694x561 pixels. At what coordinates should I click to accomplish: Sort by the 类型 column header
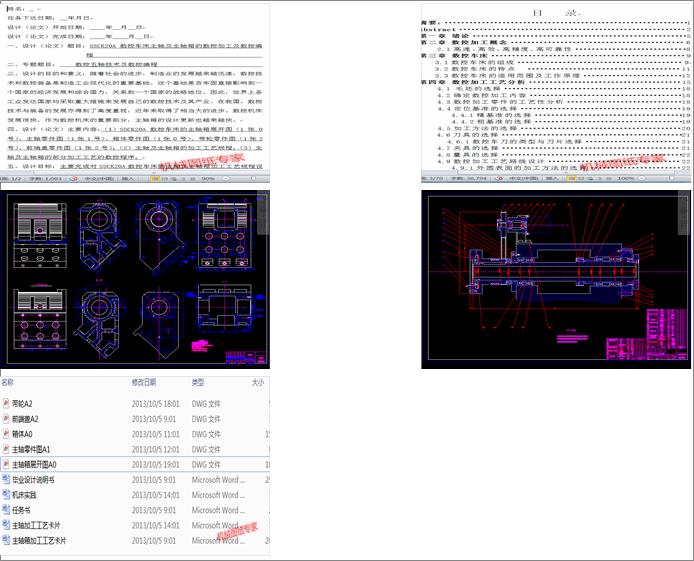198,383
